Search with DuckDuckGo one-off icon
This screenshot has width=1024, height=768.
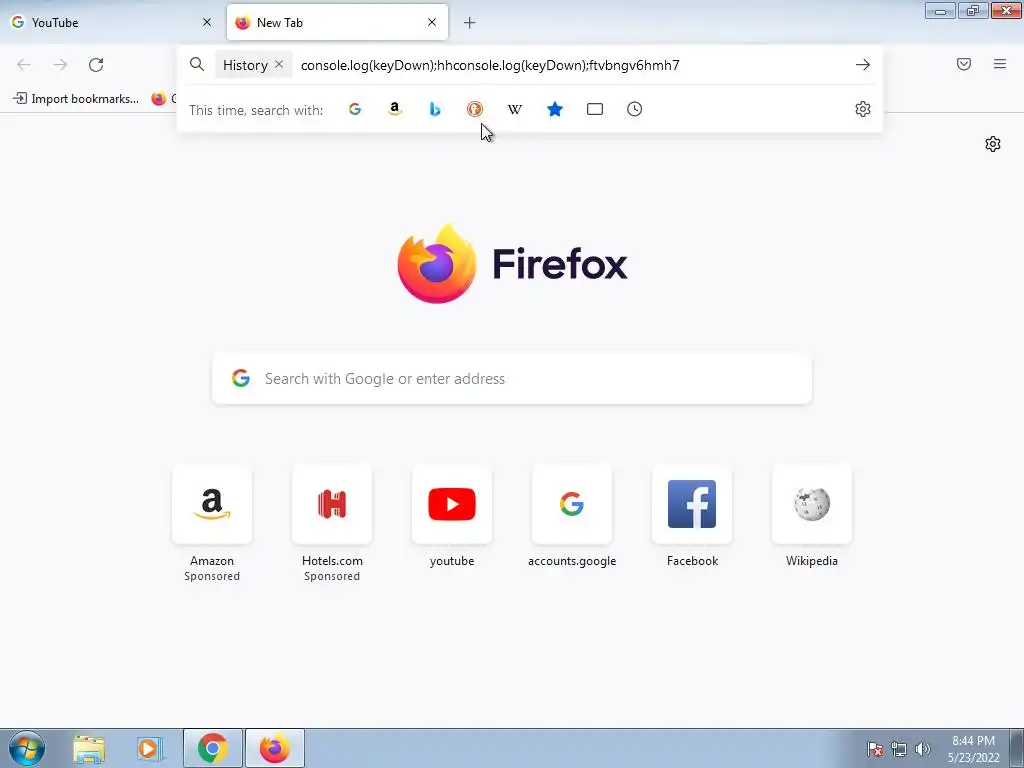[475, 109]
